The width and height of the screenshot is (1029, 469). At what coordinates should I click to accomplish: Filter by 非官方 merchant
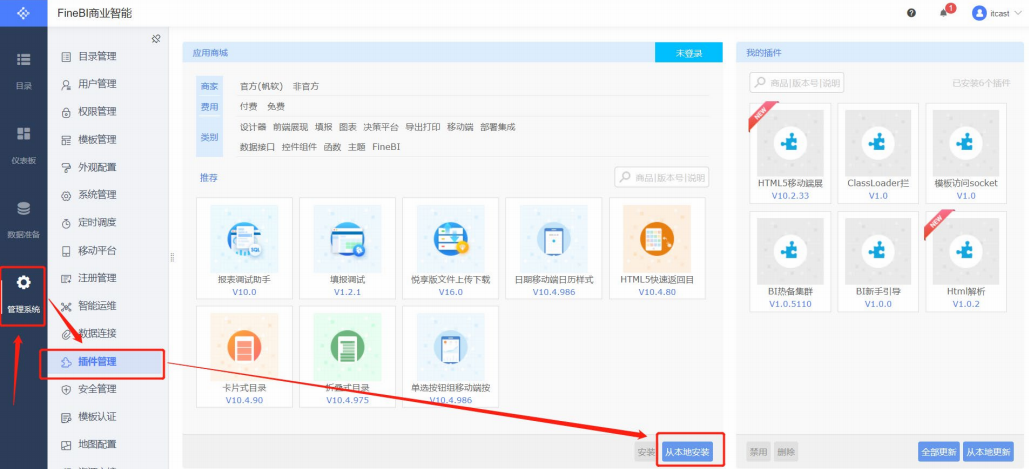(x=306, y=86)
